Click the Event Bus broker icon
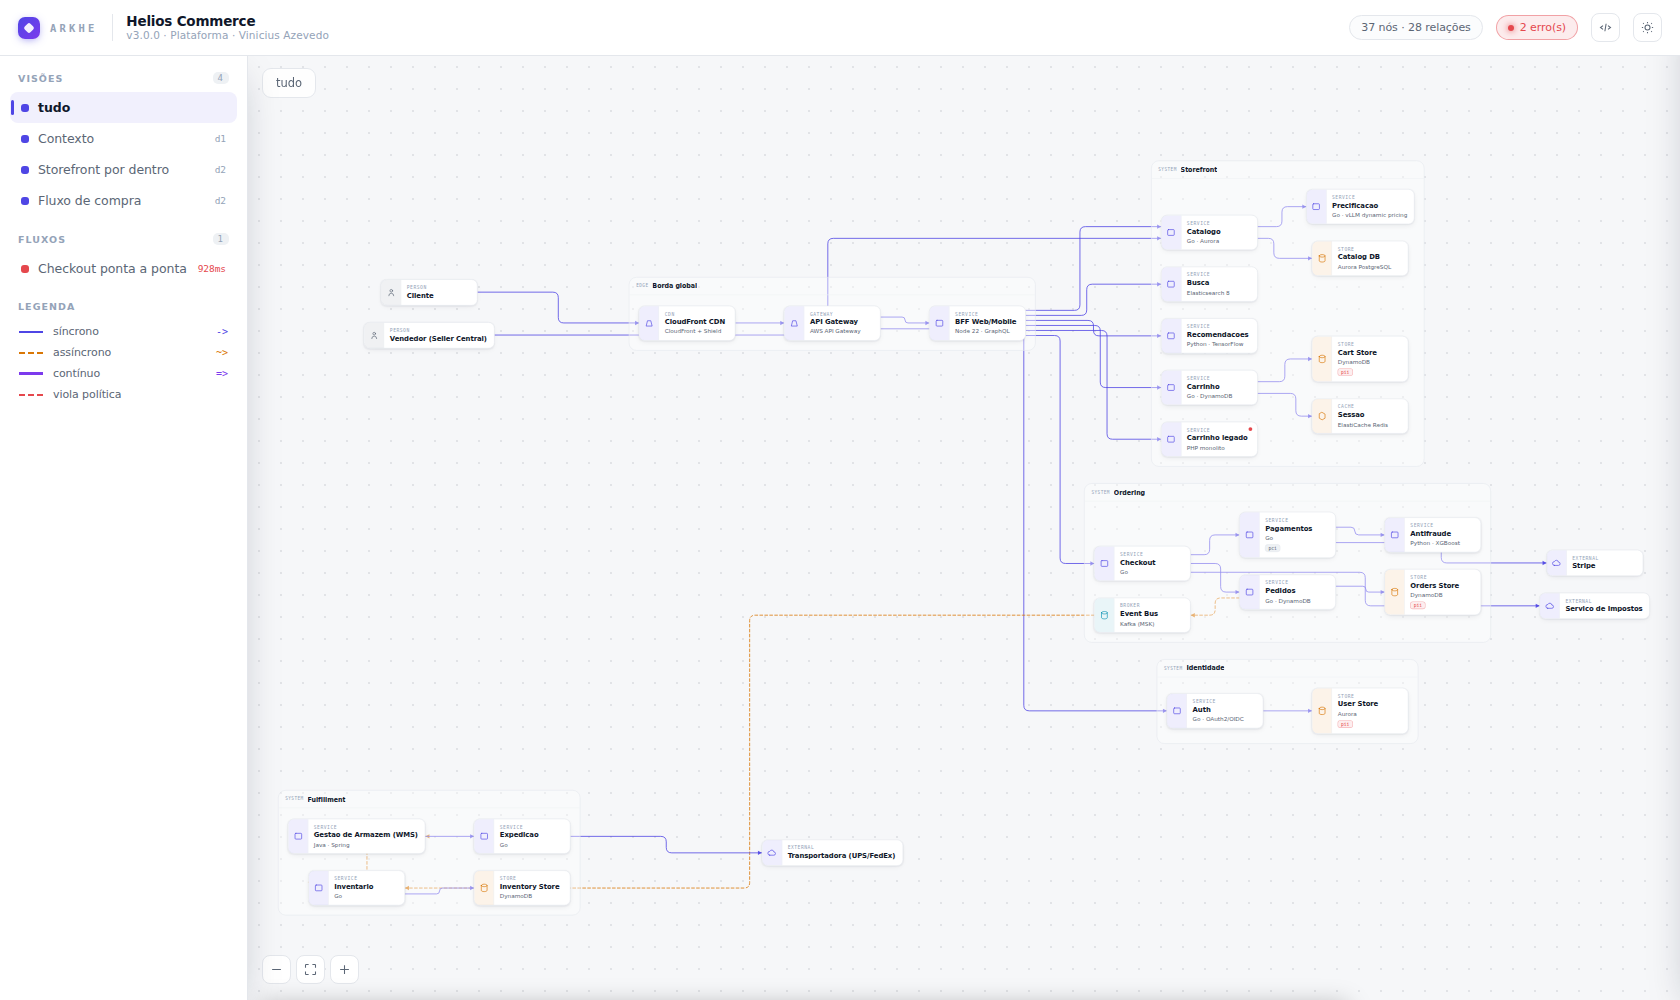Image resolution: width=1680 pixels, height=1000 pixels. 1104,615
